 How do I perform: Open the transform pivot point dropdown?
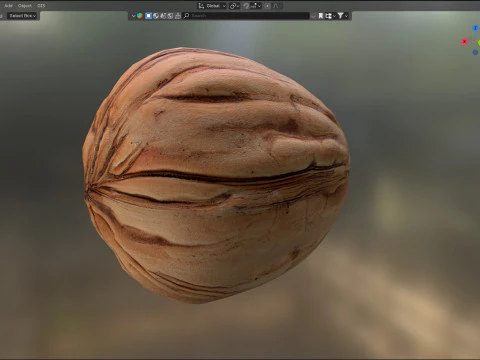234,6
